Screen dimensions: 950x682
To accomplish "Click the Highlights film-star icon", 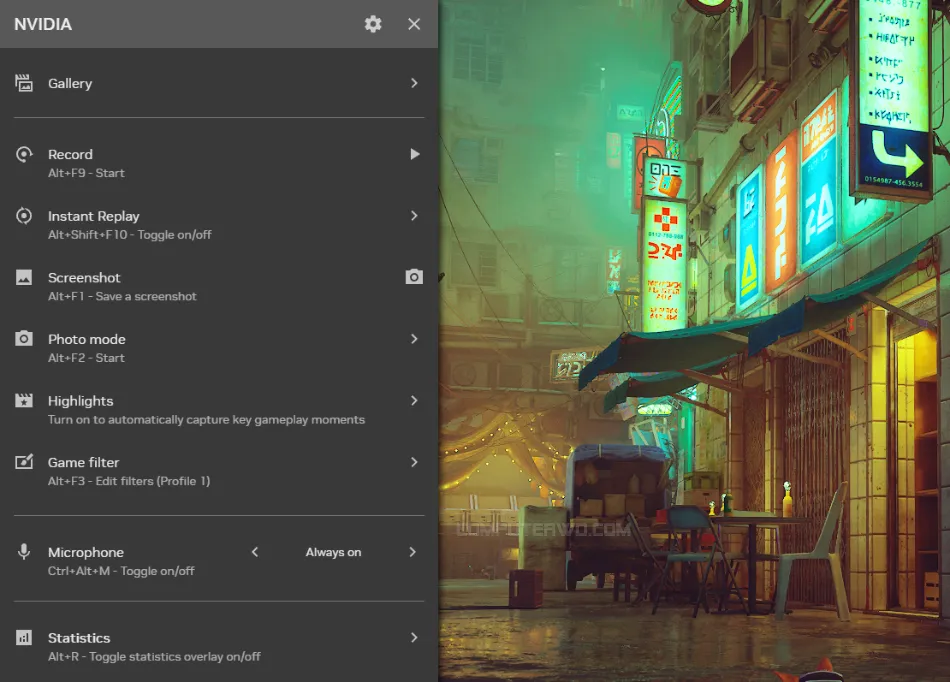I will click(x=24, y=400).
